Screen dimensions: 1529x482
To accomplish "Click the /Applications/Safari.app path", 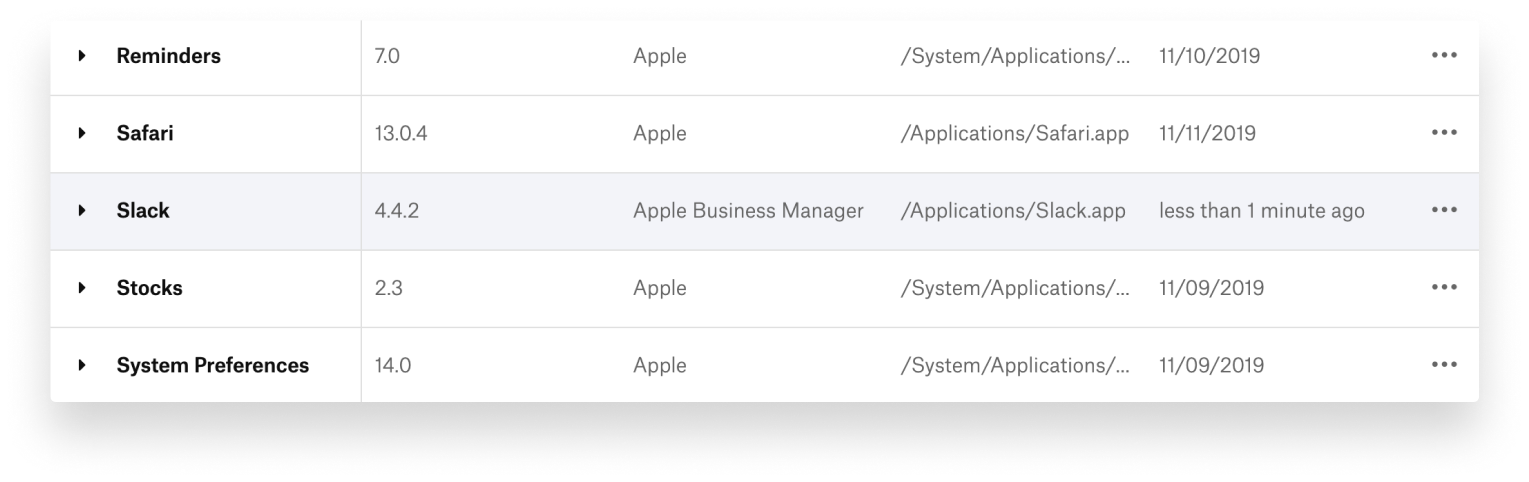I will (1014, 133).
